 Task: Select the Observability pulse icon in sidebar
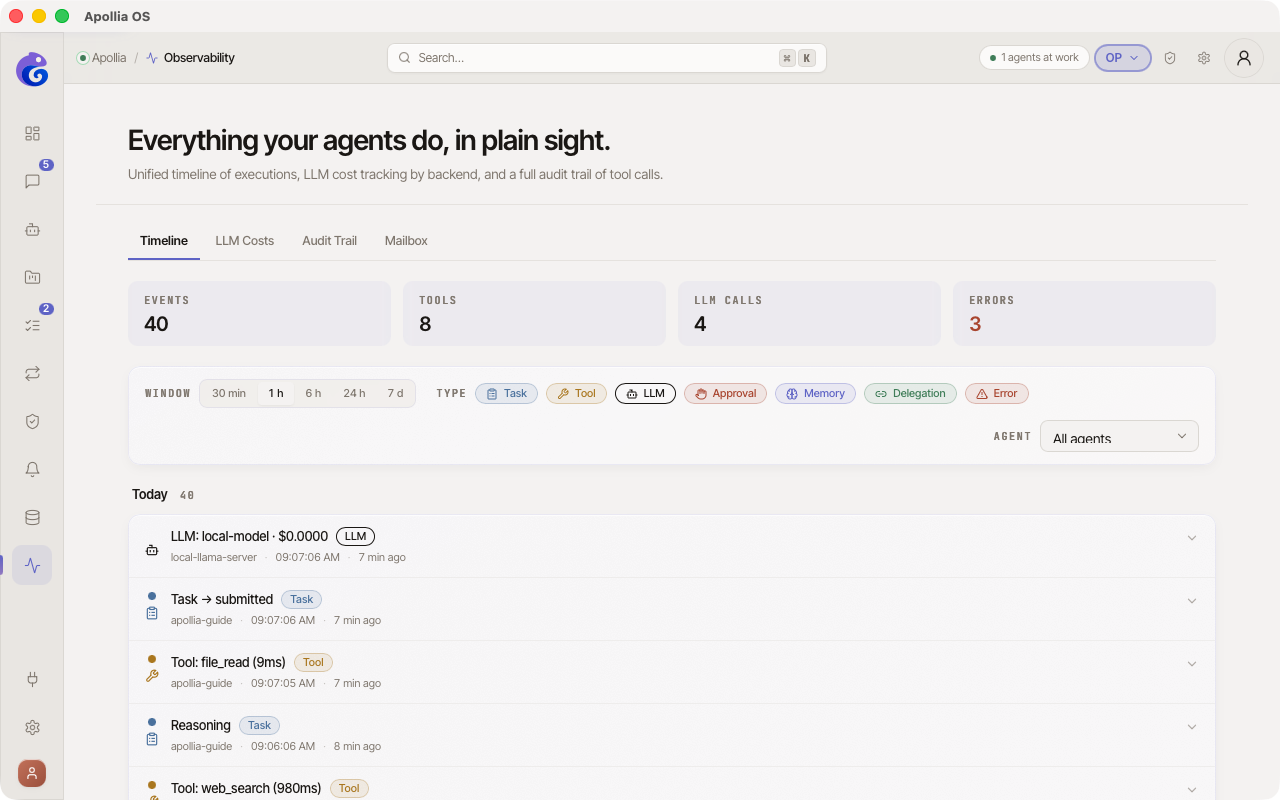pyautogui.click(x=32, y=565)
